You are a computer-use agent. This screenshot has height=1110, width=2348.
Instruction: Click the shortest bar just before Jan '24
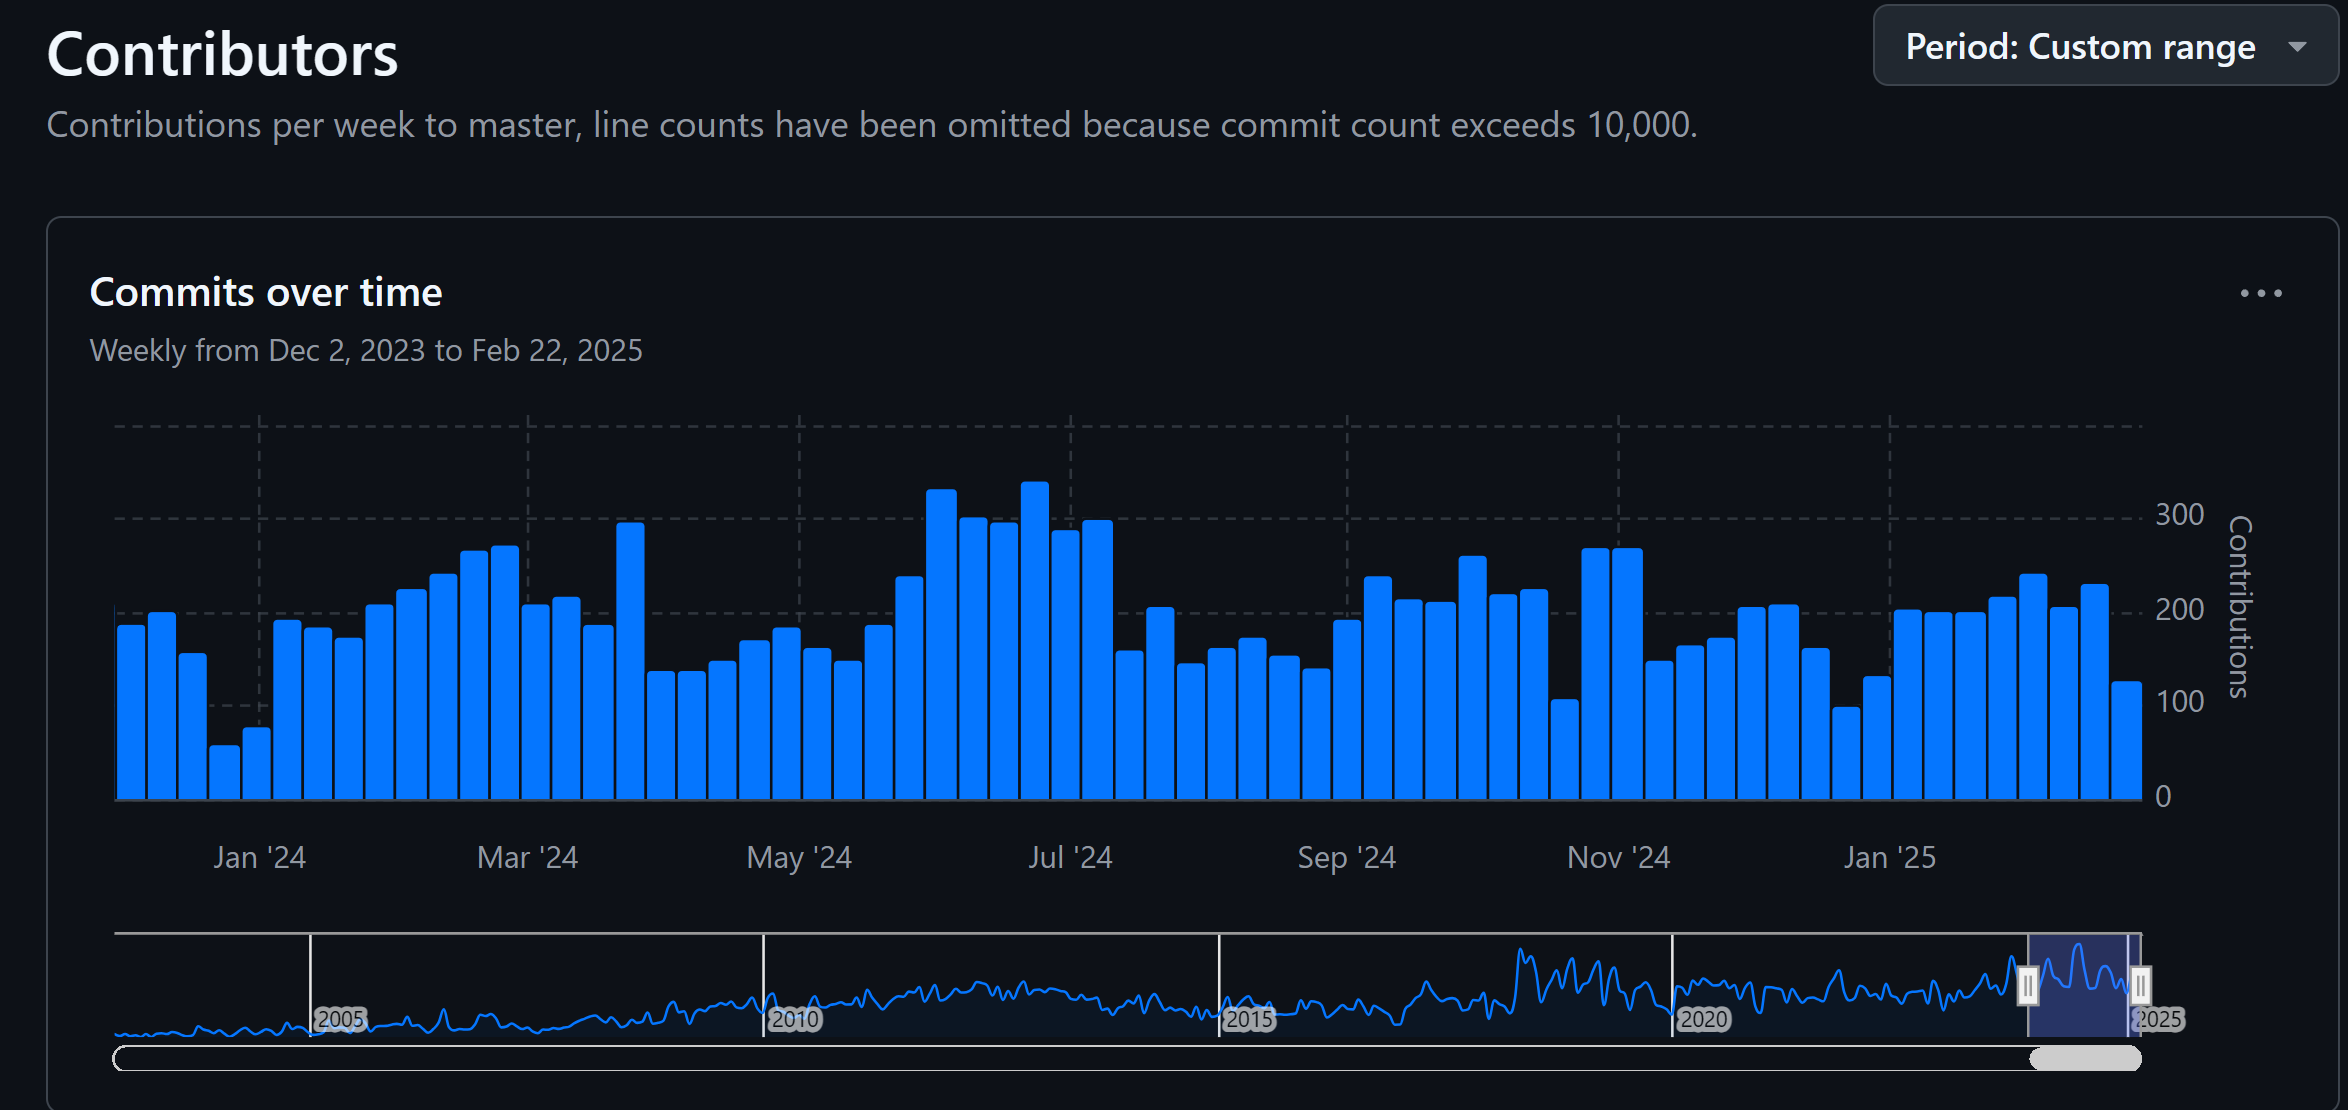click(224, 772)
